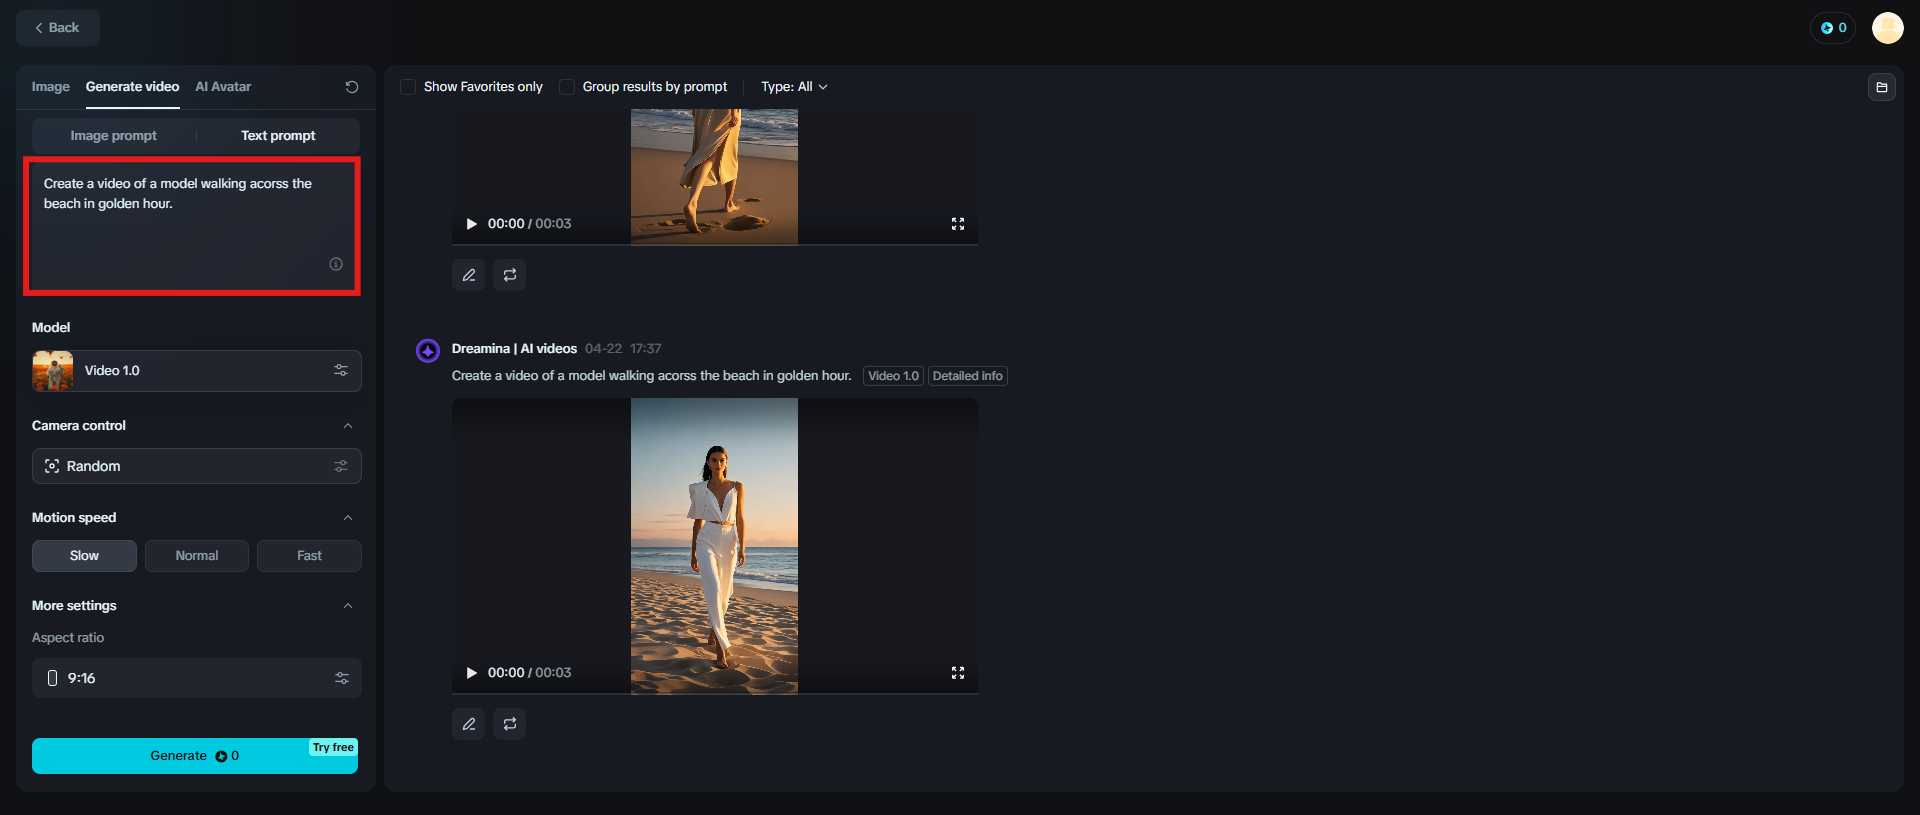
Task: Open Camera control Random settings icon
Action: click(x=341, y=466)
